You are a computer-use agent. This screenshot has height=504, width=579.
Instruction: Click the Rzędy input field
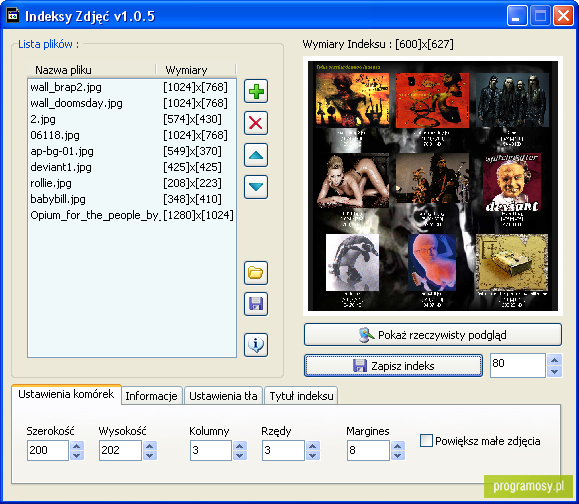pyautogui.click(x=283, y=450)
